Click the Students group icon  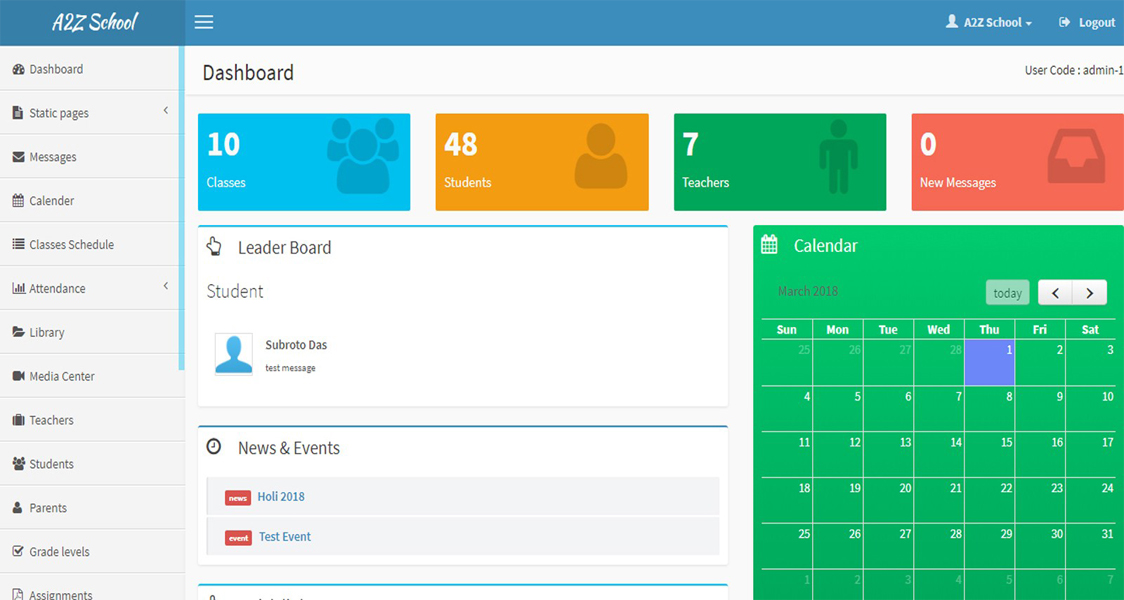19,464
